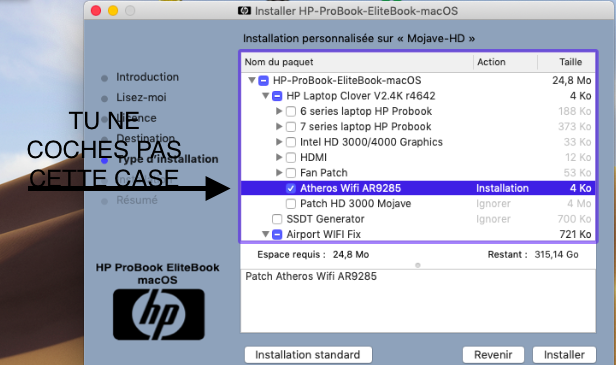Click the Installer button

click(x=564, y=355)
